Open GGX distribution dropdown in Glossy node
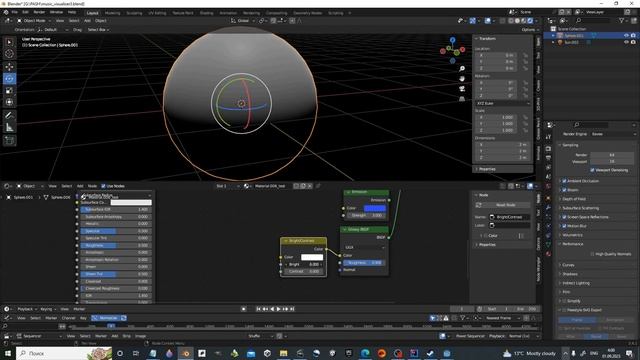Screen dimensions: 640x360 [x=364, y=247]
